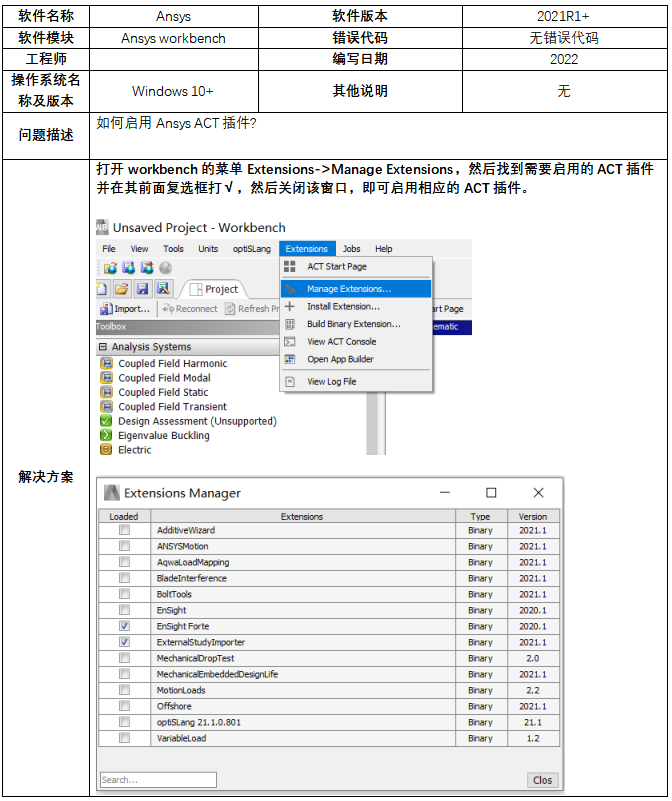Enable the AdditiveWizard extension checkbox
Viewport: 672px width, 801px height.
point(124,530)
